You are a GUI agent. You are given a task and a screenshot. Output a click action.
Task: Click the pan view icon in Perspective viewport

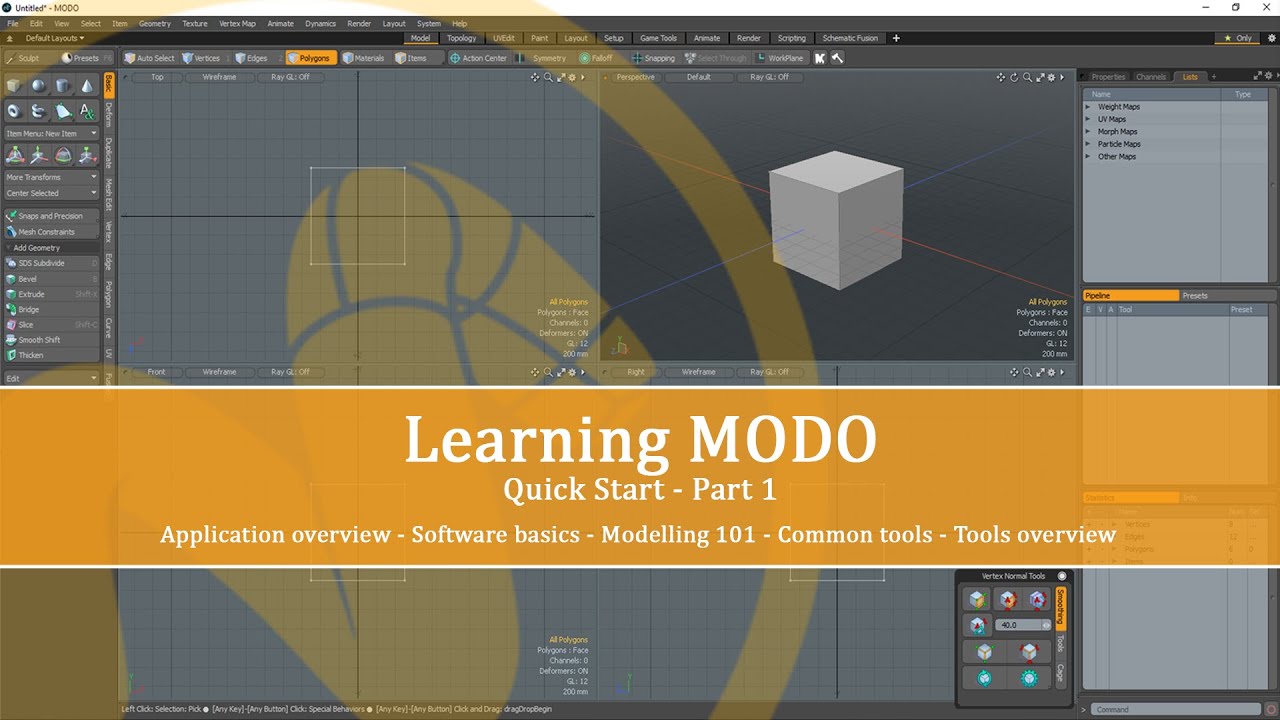click(x=1001, y=77)
